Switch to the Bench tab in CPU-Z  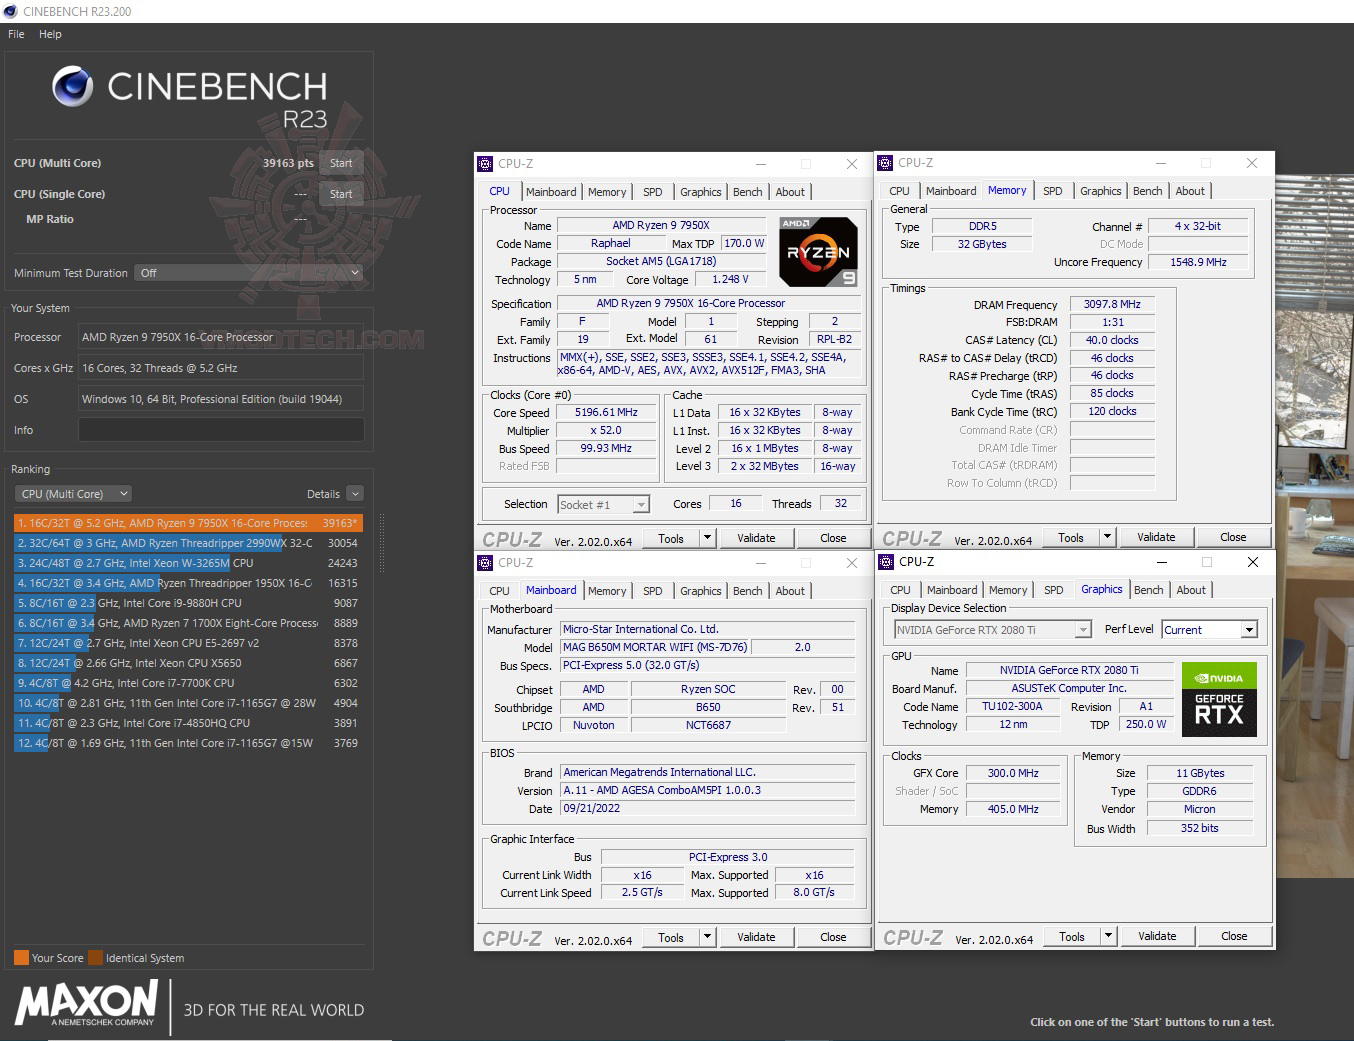(747, 191)
